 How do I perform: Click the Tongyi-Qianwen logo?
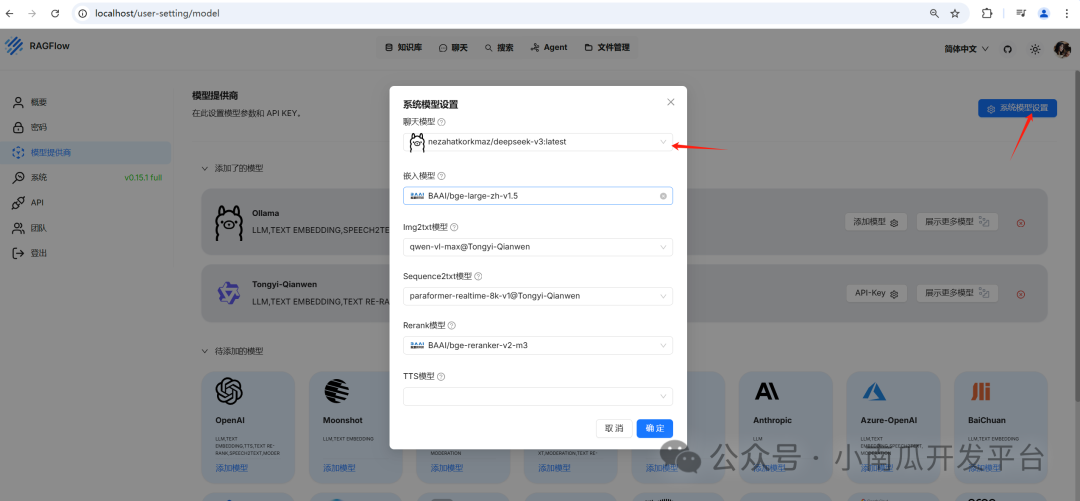coord(229,294)
